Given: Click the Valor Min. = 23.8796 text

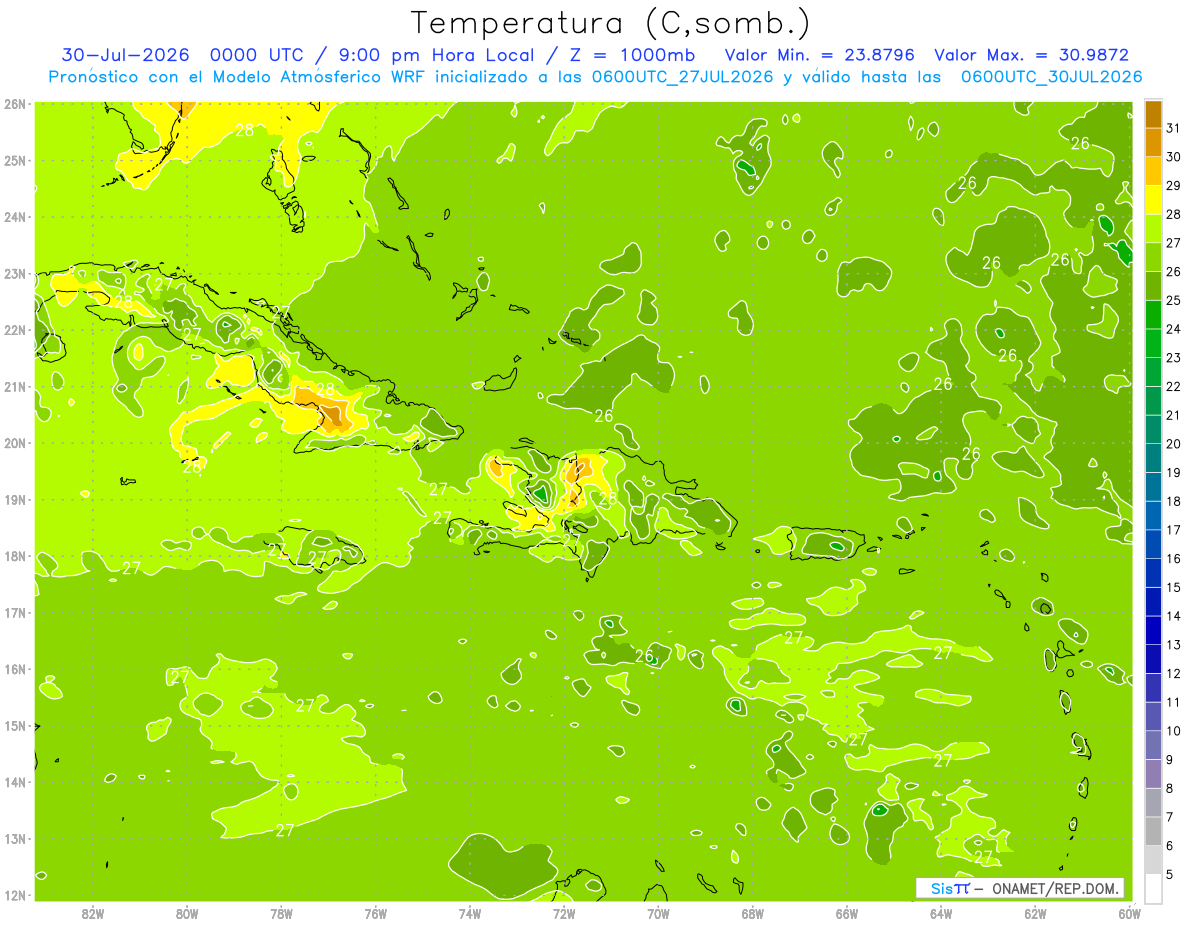Looking at the screenshot, I should (822, 55).
